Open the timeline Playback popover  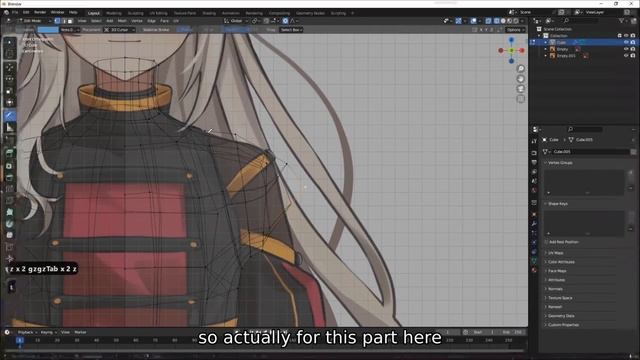[27, 332]
